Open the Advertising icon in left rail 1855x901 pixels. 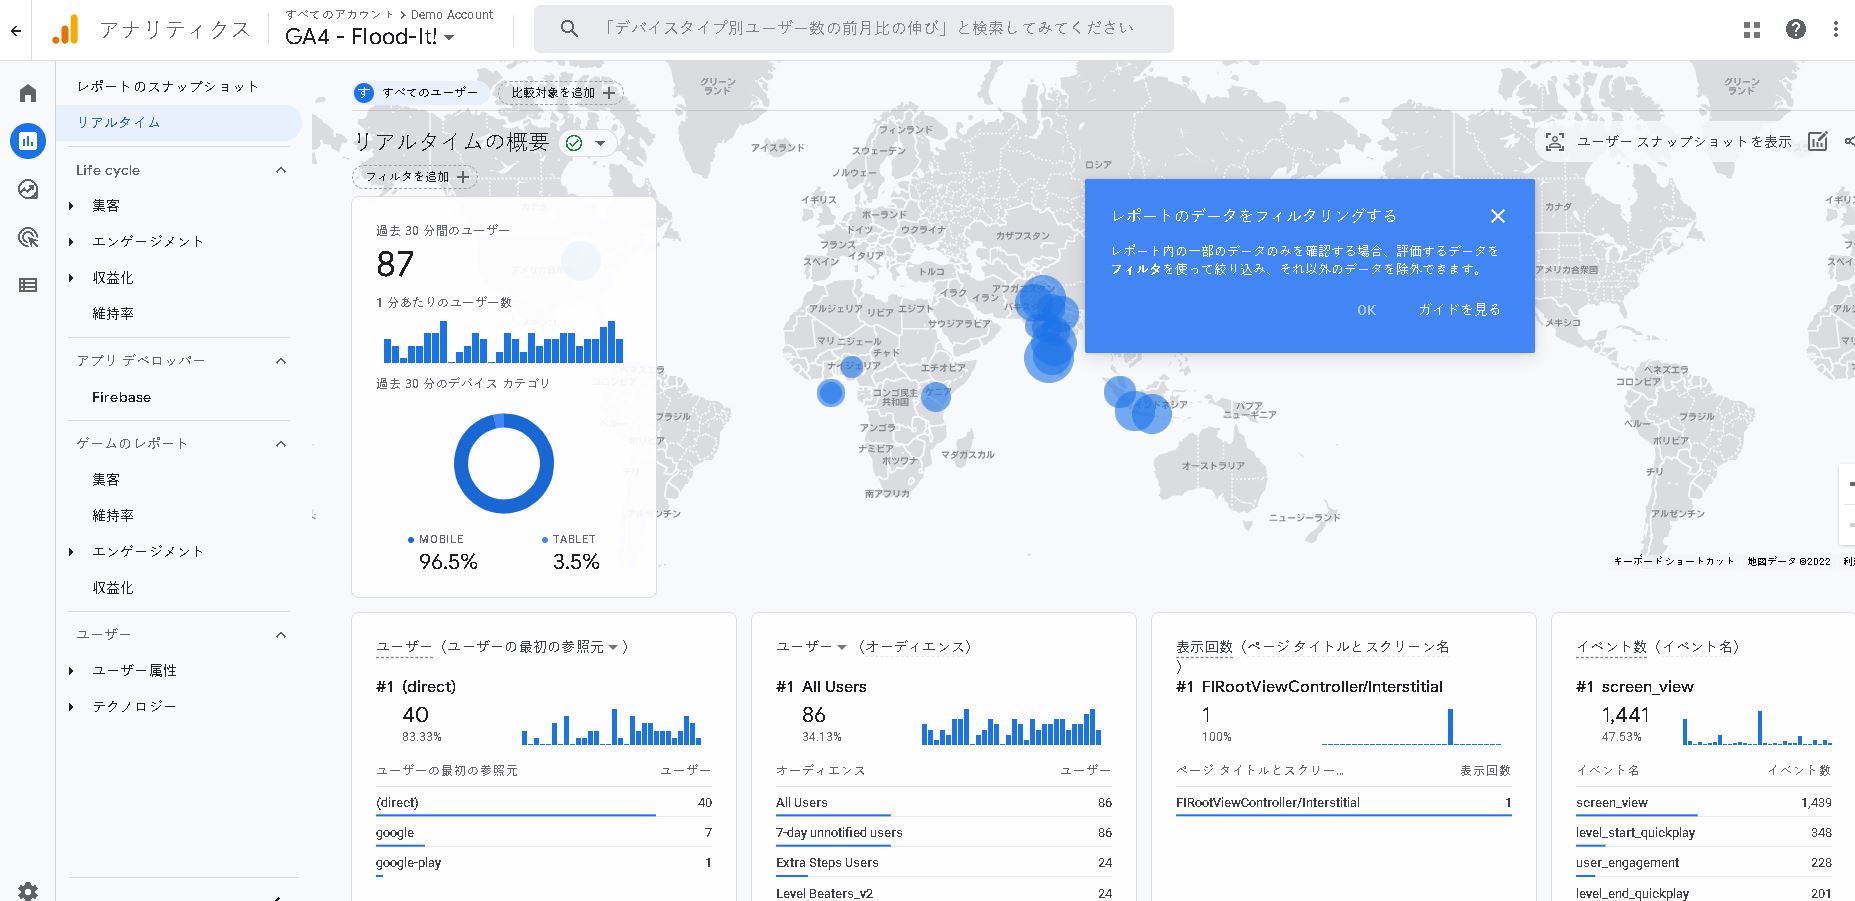(28, 237)
